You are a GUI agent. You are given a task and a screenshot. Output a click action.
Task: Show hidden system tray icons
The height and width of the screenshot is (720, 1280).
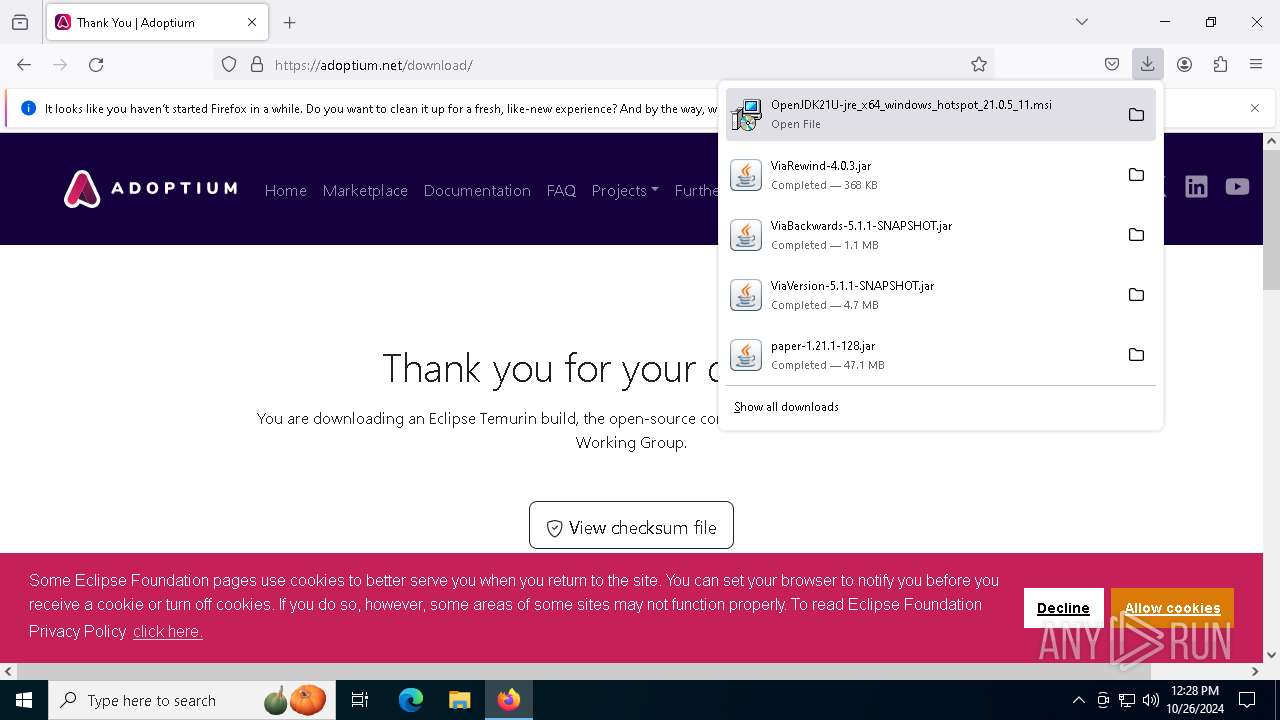pos(1078,700)
